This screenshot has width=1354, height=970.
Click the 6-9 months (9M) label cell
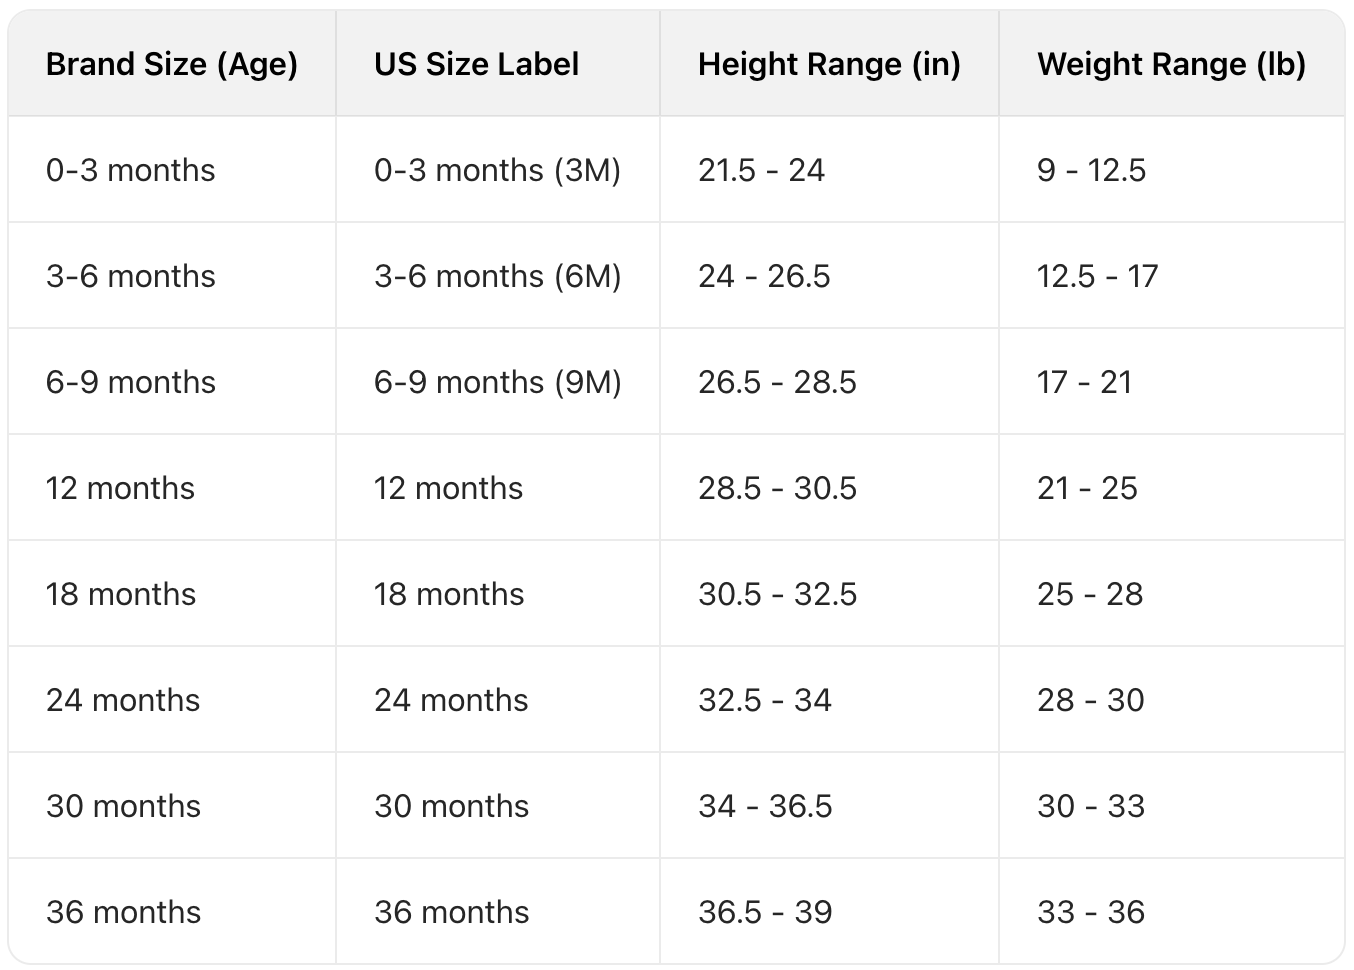coord(497,382)
